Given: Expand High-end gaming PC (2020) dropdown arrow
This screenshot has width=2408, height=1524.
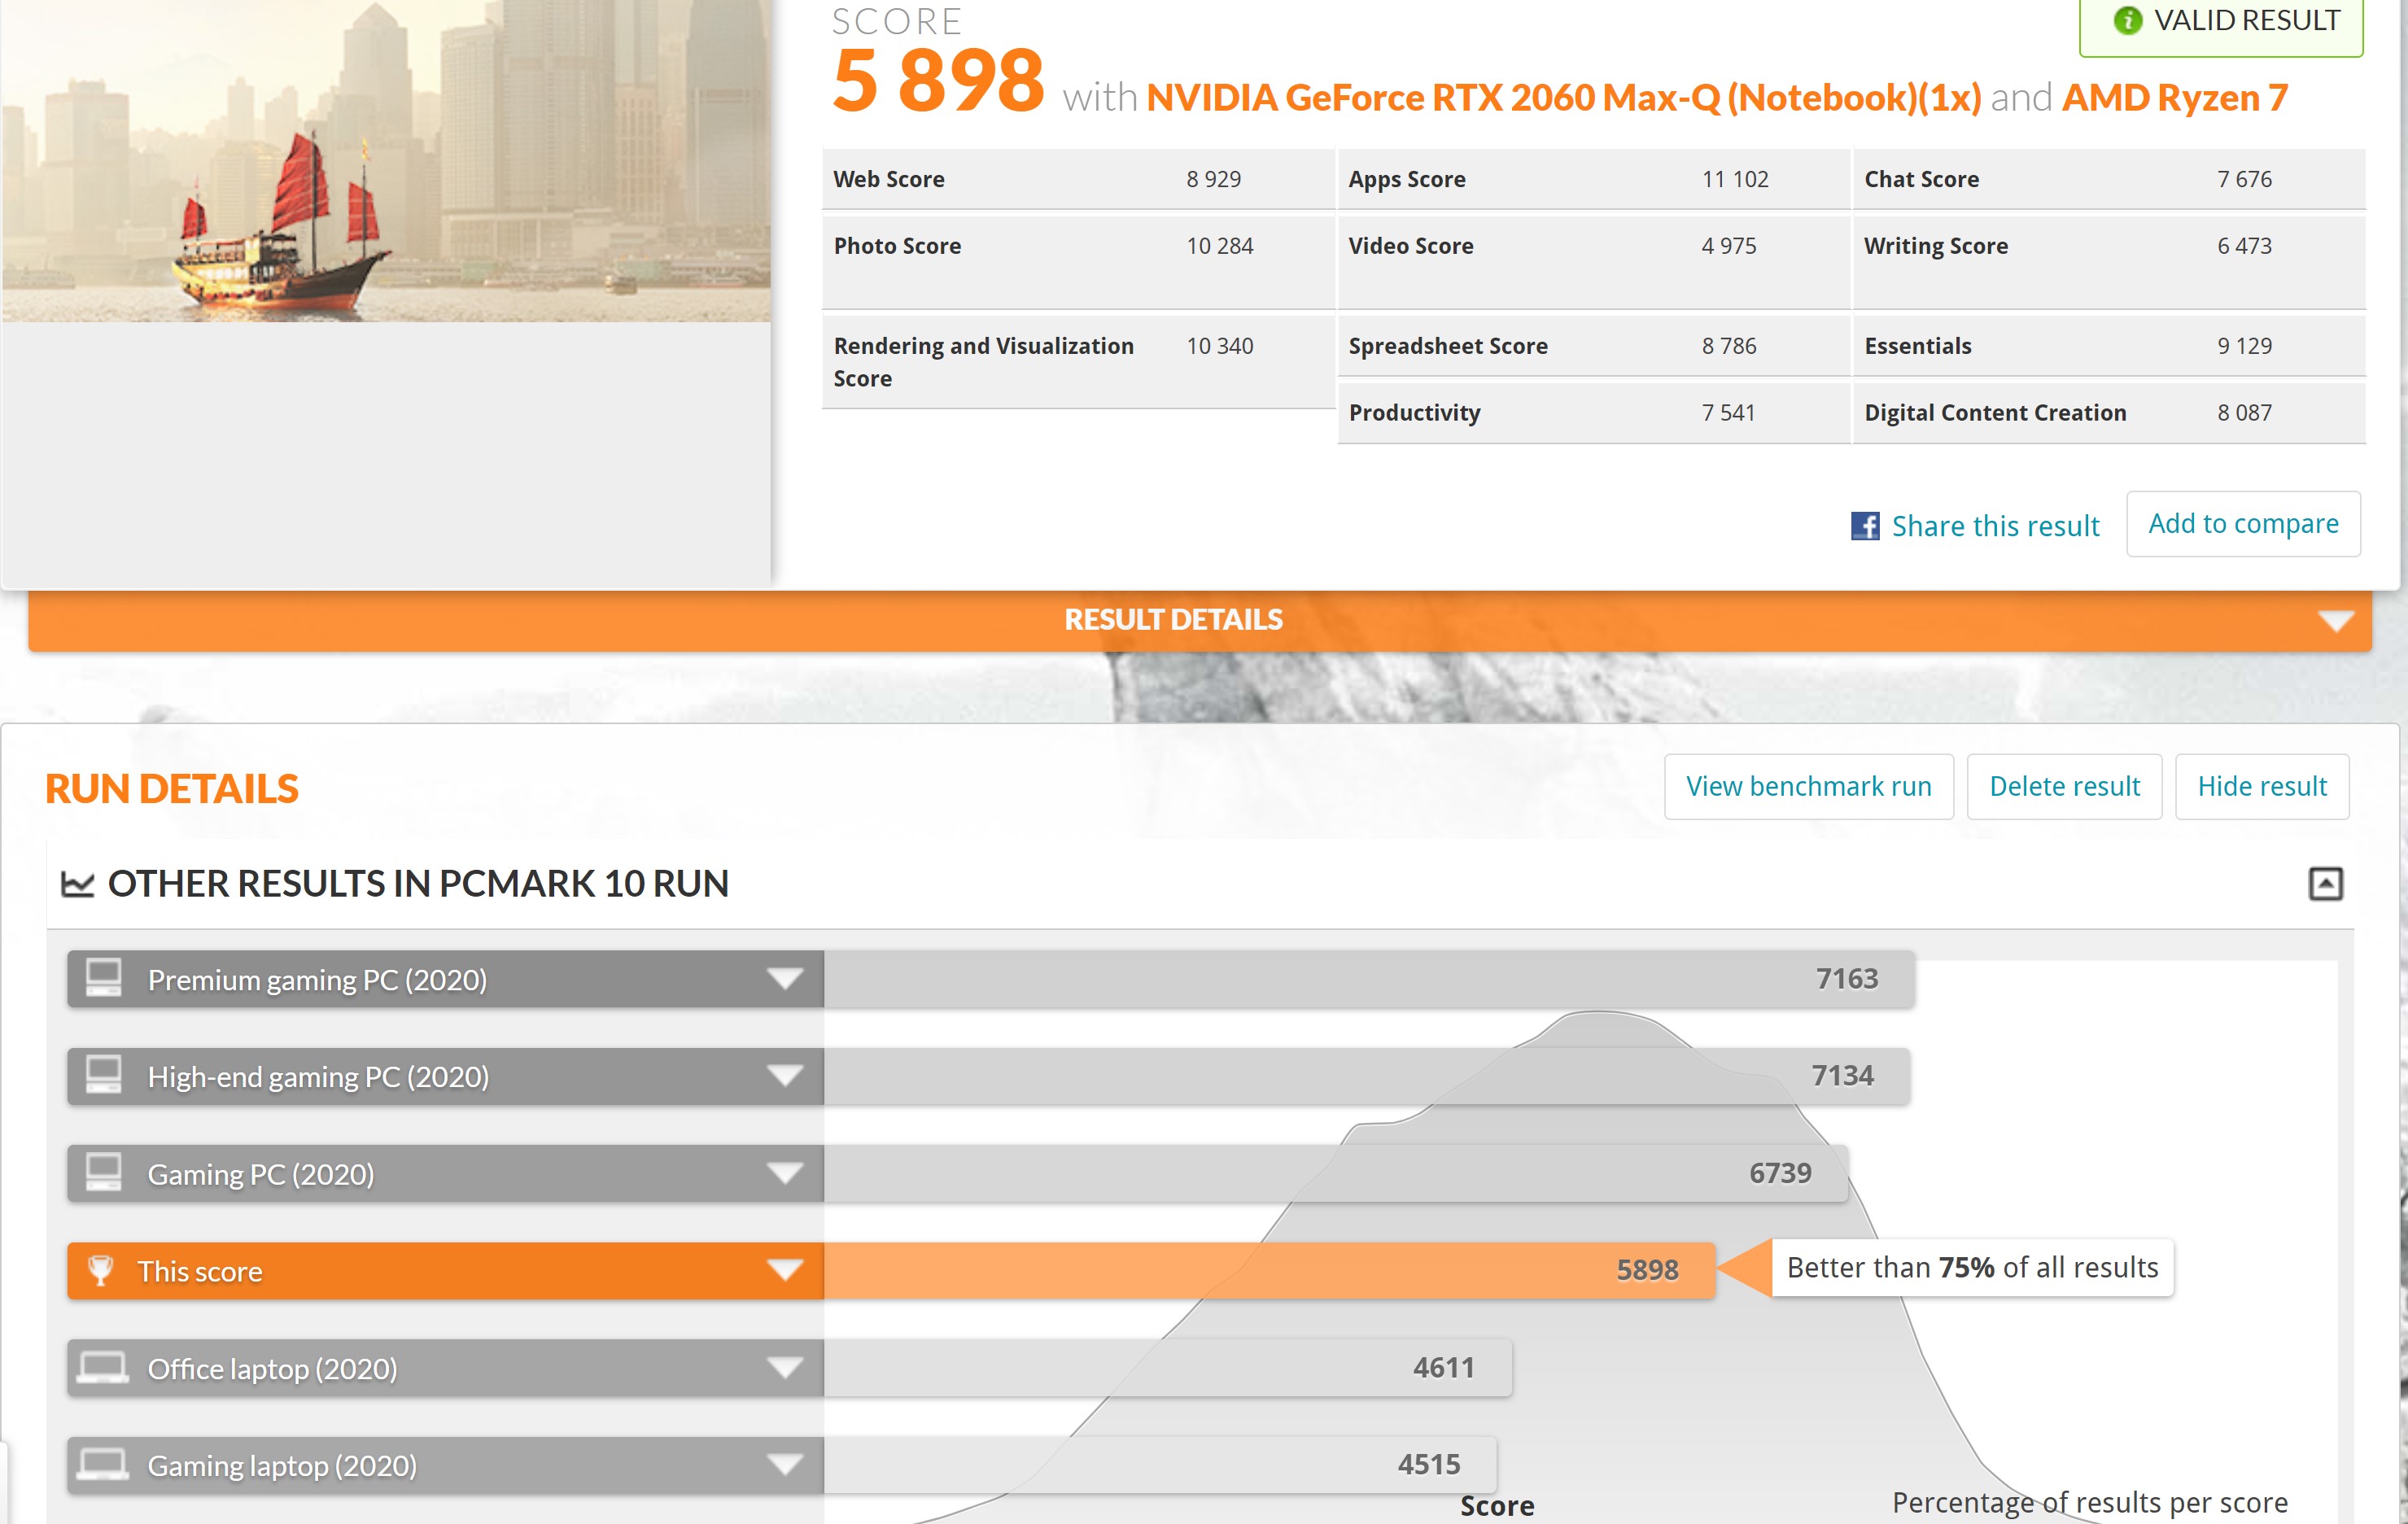Looking at the screenshot, I should [x=785, y=1076].
